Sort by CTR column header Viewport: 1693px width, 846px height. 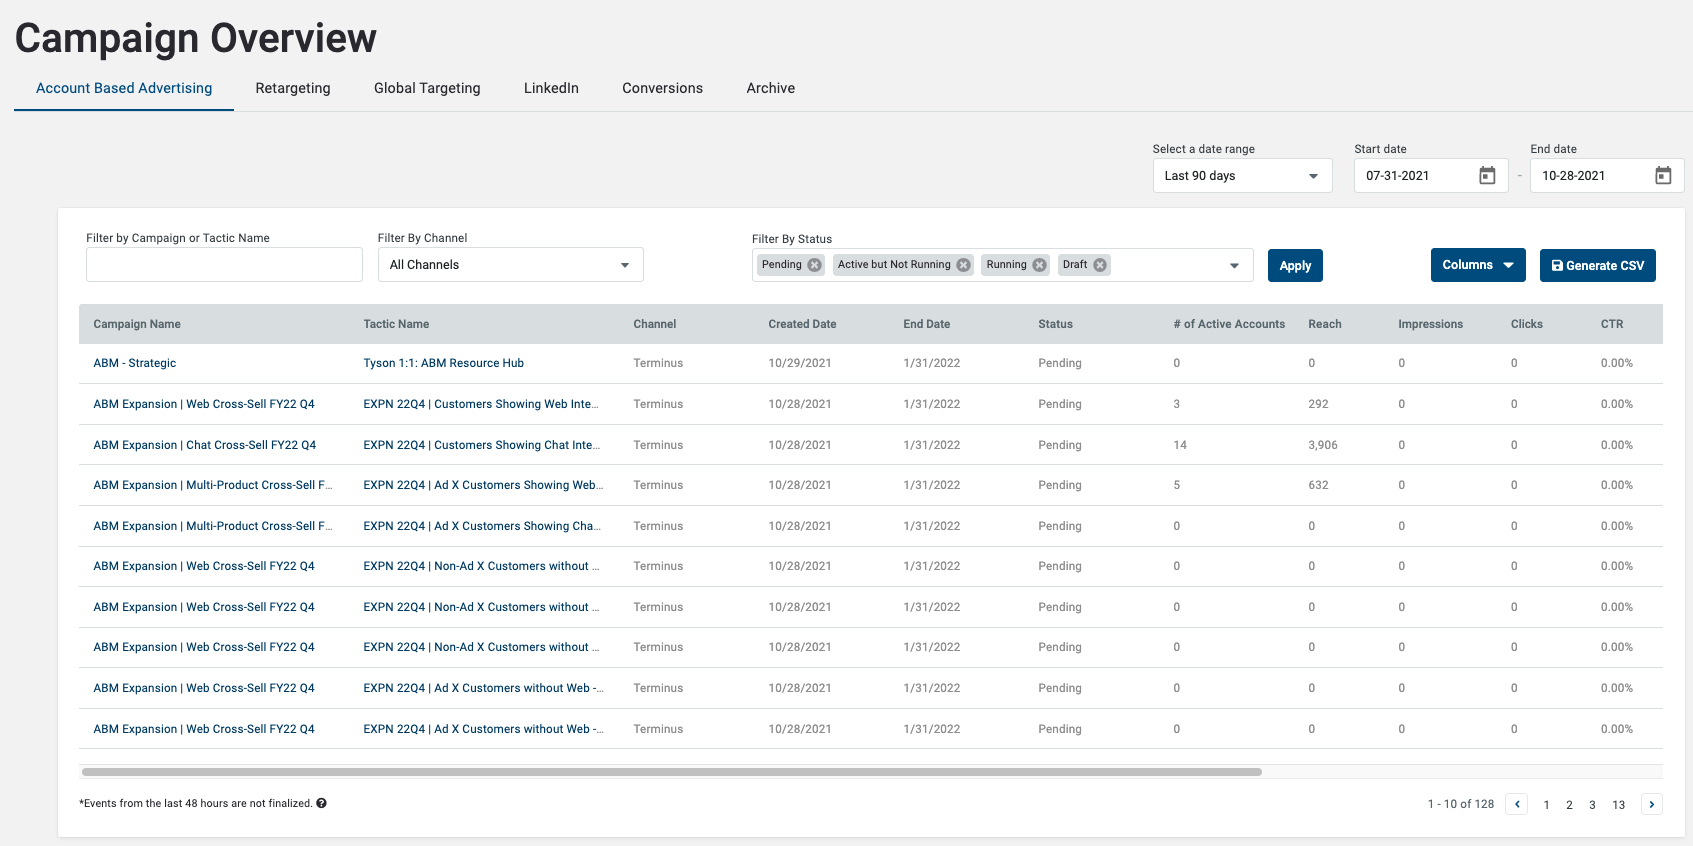pyautogui.click(x=1612, y=324)
